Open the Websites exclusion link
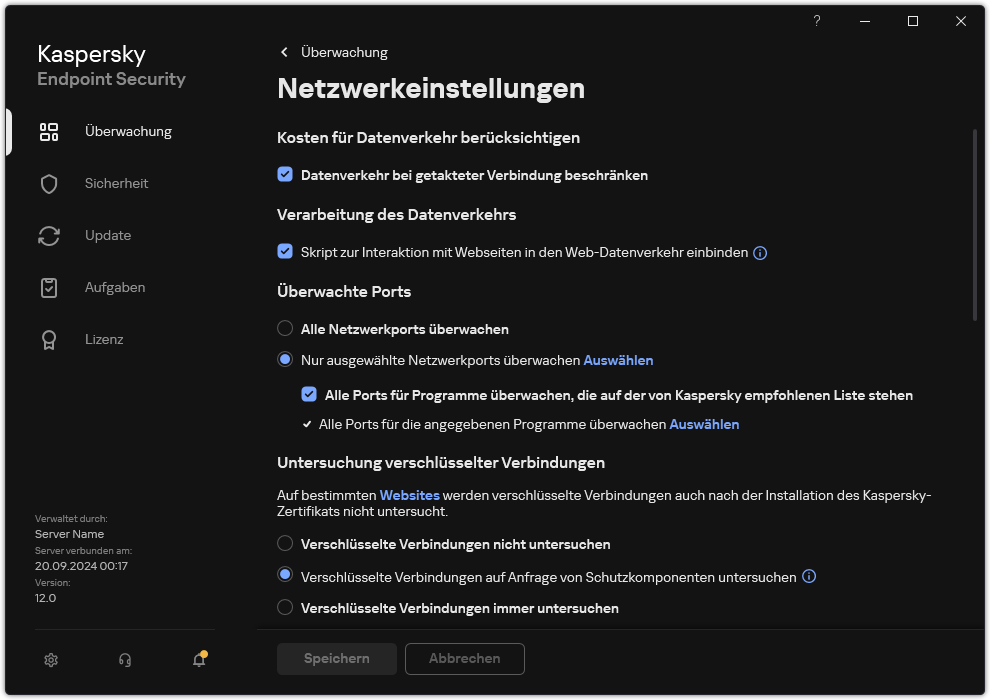The image size is (990, 700). pyautogui.click(x=411, y=495)
